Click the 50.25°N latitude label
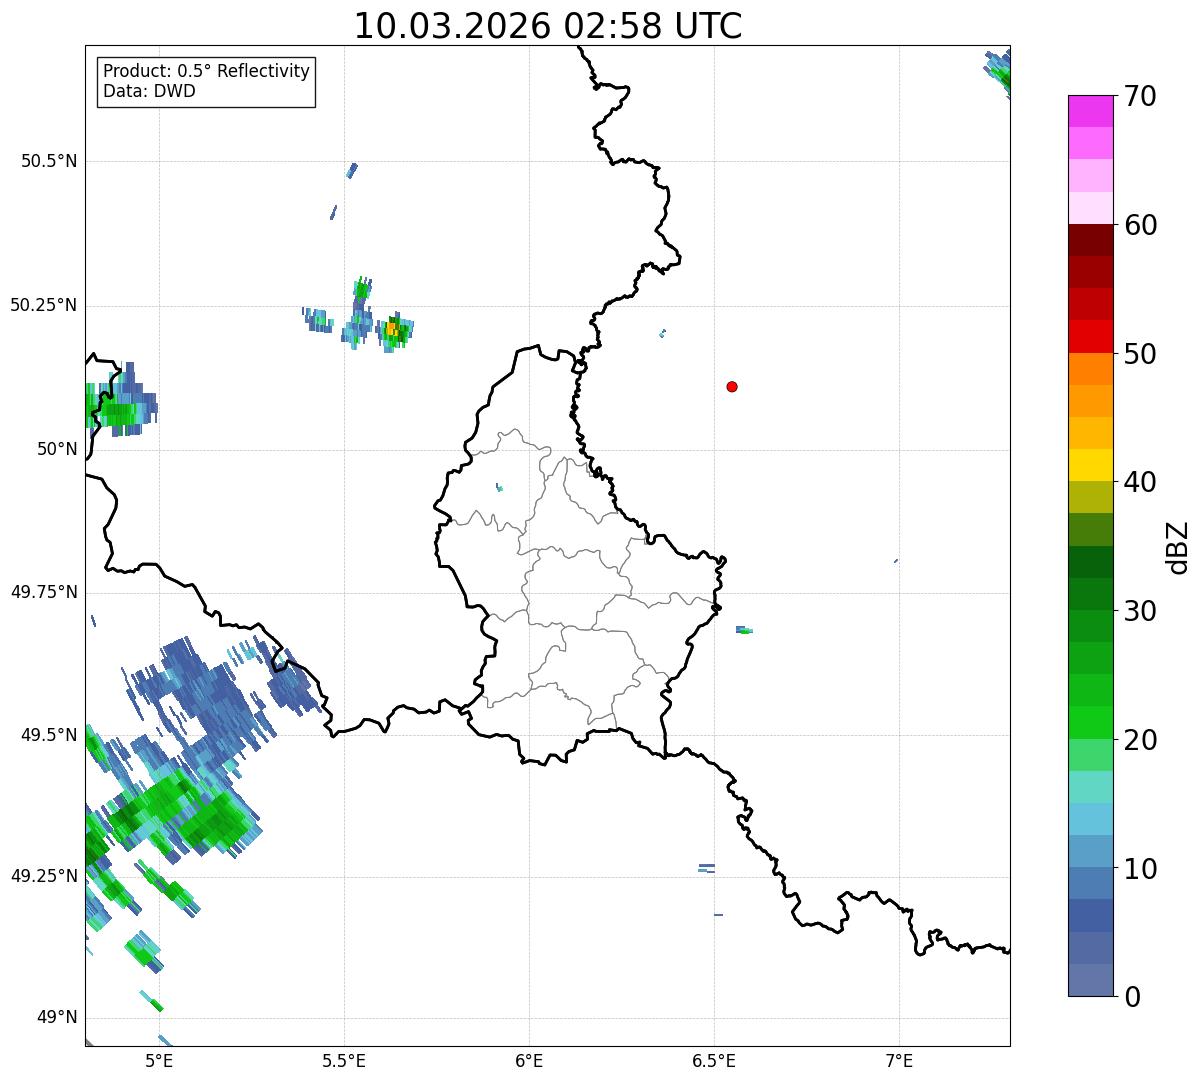This screenshot has height=1081, width=1202. point(43,305)
